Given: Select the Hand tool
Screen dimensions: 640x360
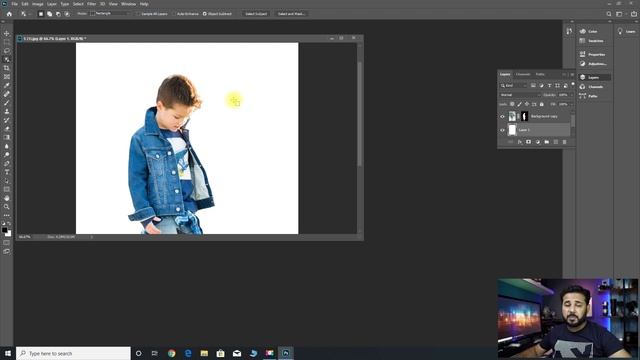Looking at the screenshot, I should 7,198.
